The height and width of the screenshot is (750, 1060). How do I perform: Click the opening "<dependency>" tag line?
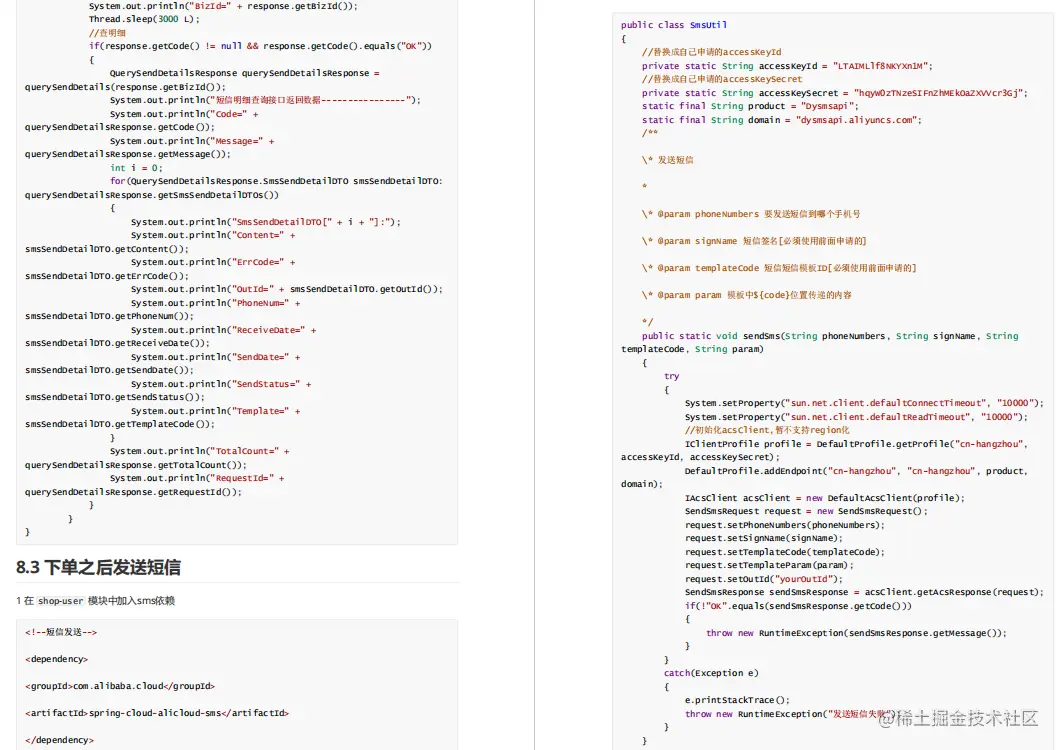click(x=57, y=659)
